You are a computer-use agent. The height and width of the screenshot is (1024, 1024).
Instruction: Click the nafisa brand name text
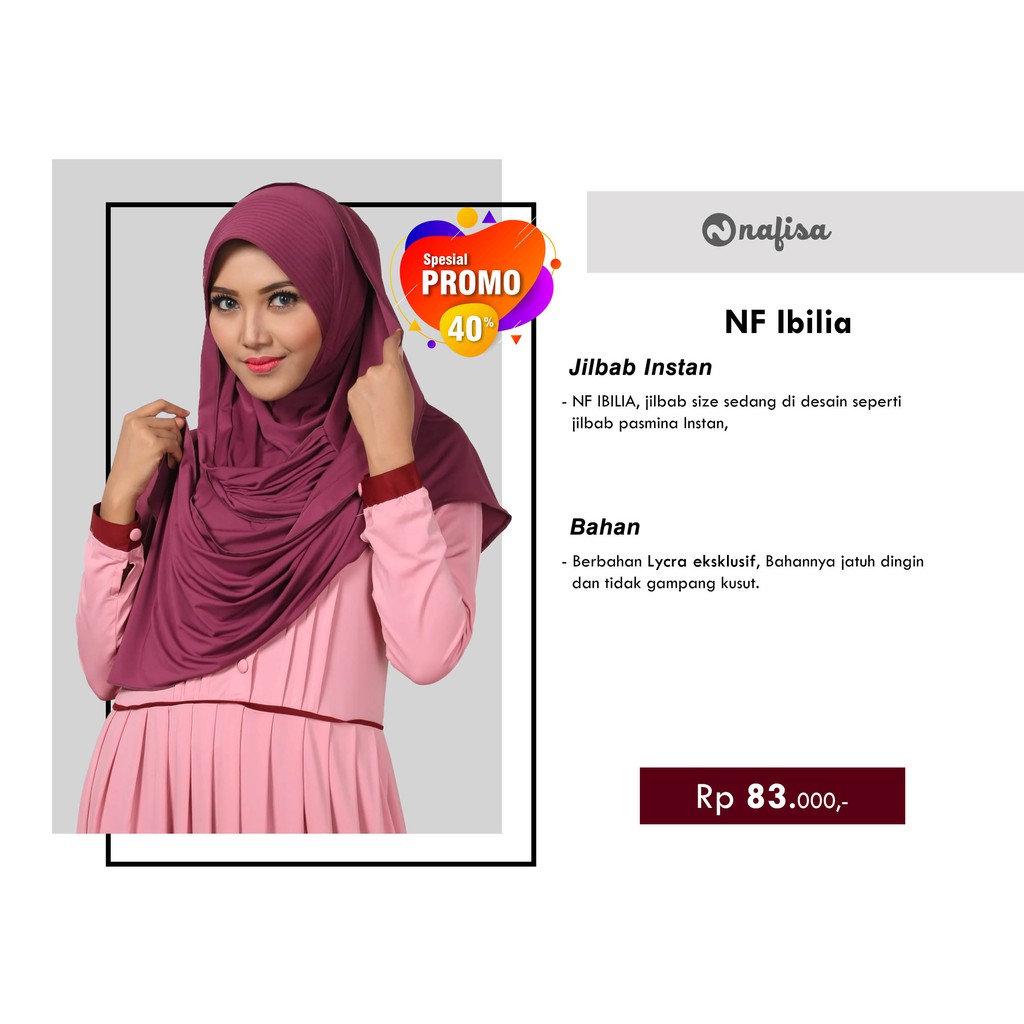[784, 232]
